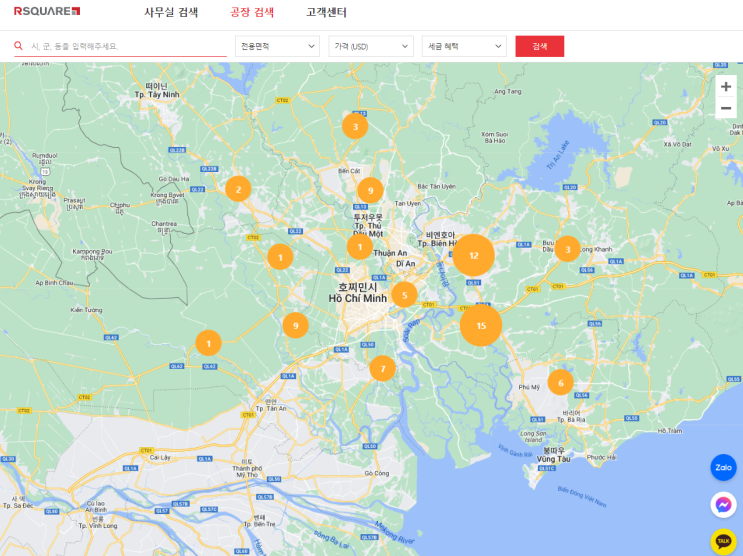Select cluster 1 beside the QL62 road

tap(208, 343)
